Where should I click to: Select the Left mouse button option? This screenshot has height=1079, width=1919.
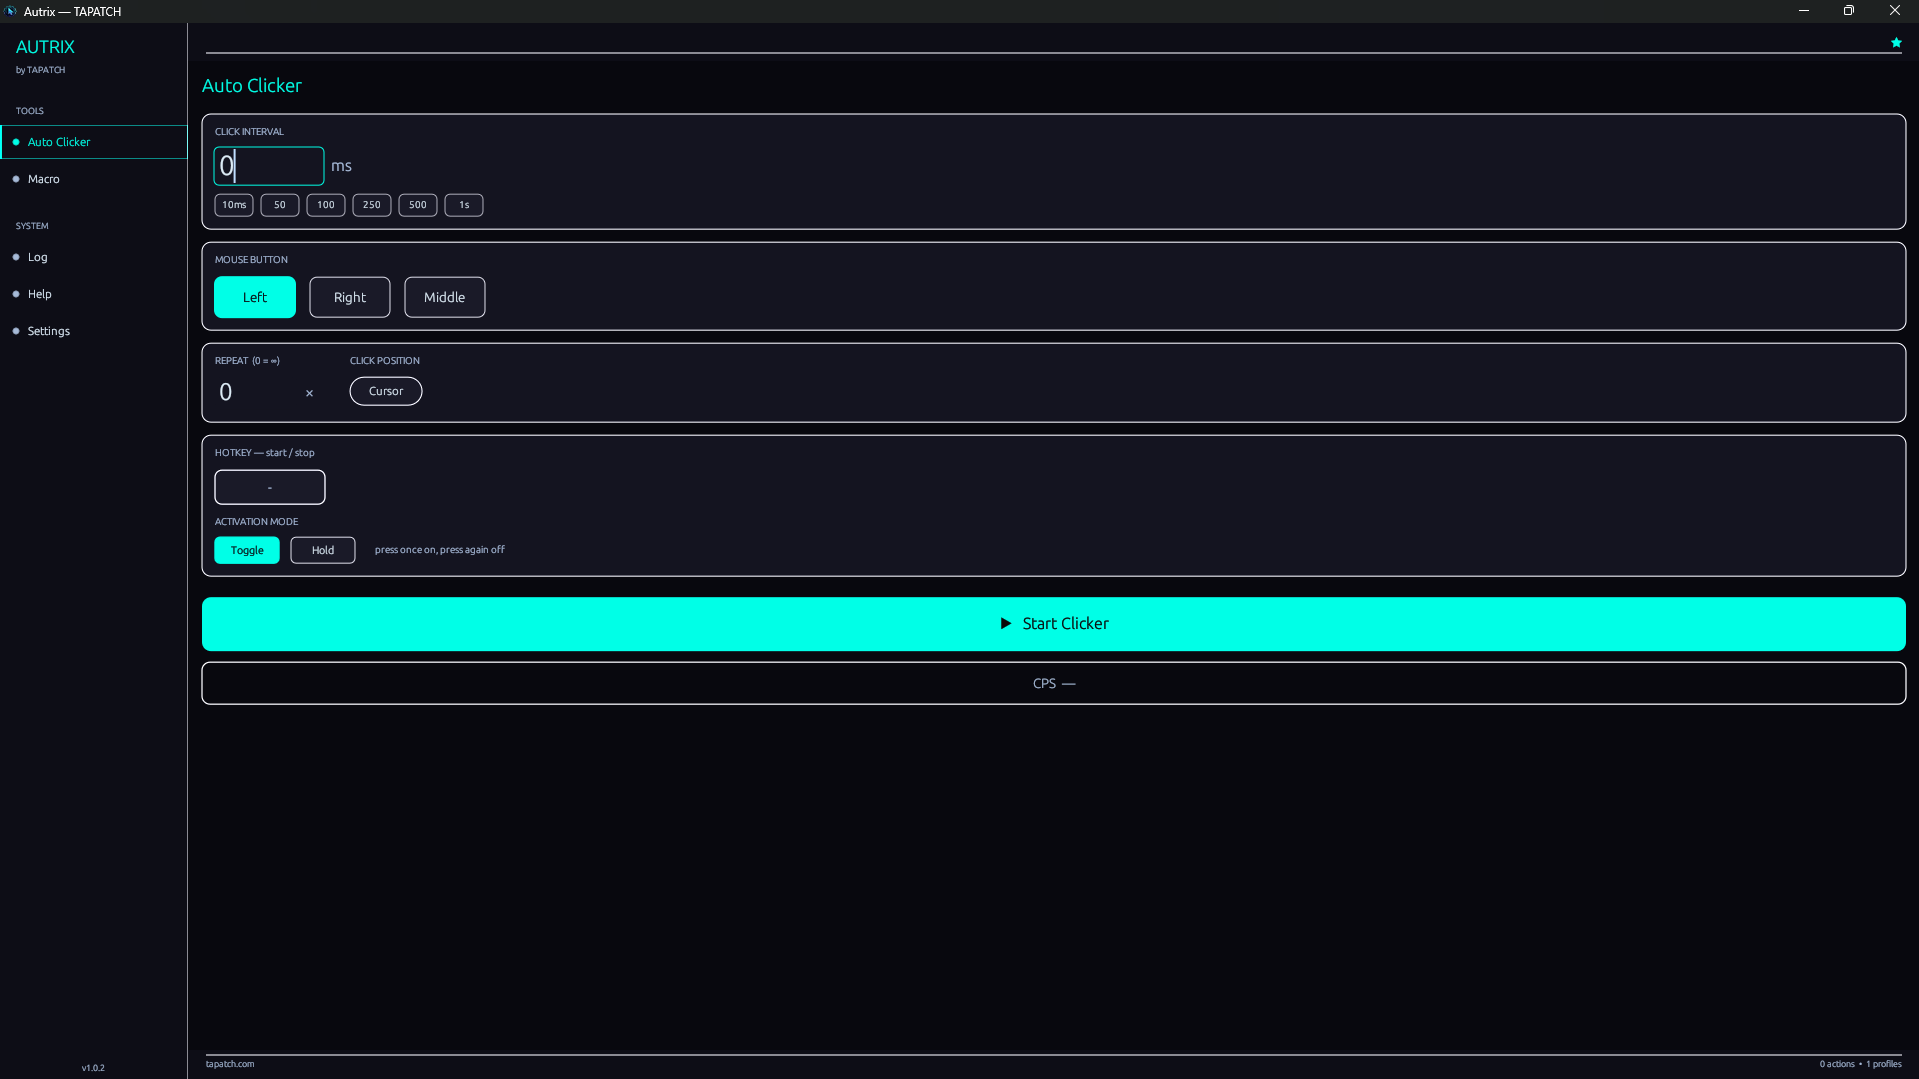(255, 297)
